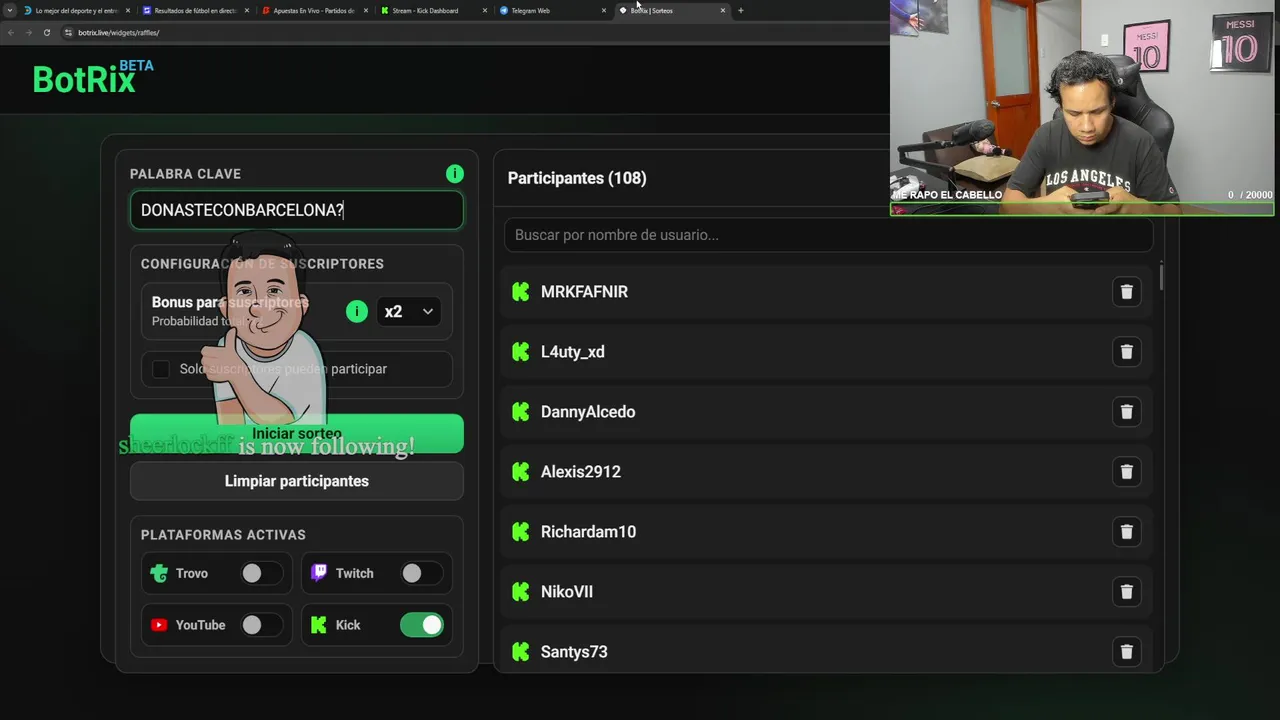Switch to 'Resultados de fútbol' browser tab
Screen dimensions: 1280x720
coord(195,10)
